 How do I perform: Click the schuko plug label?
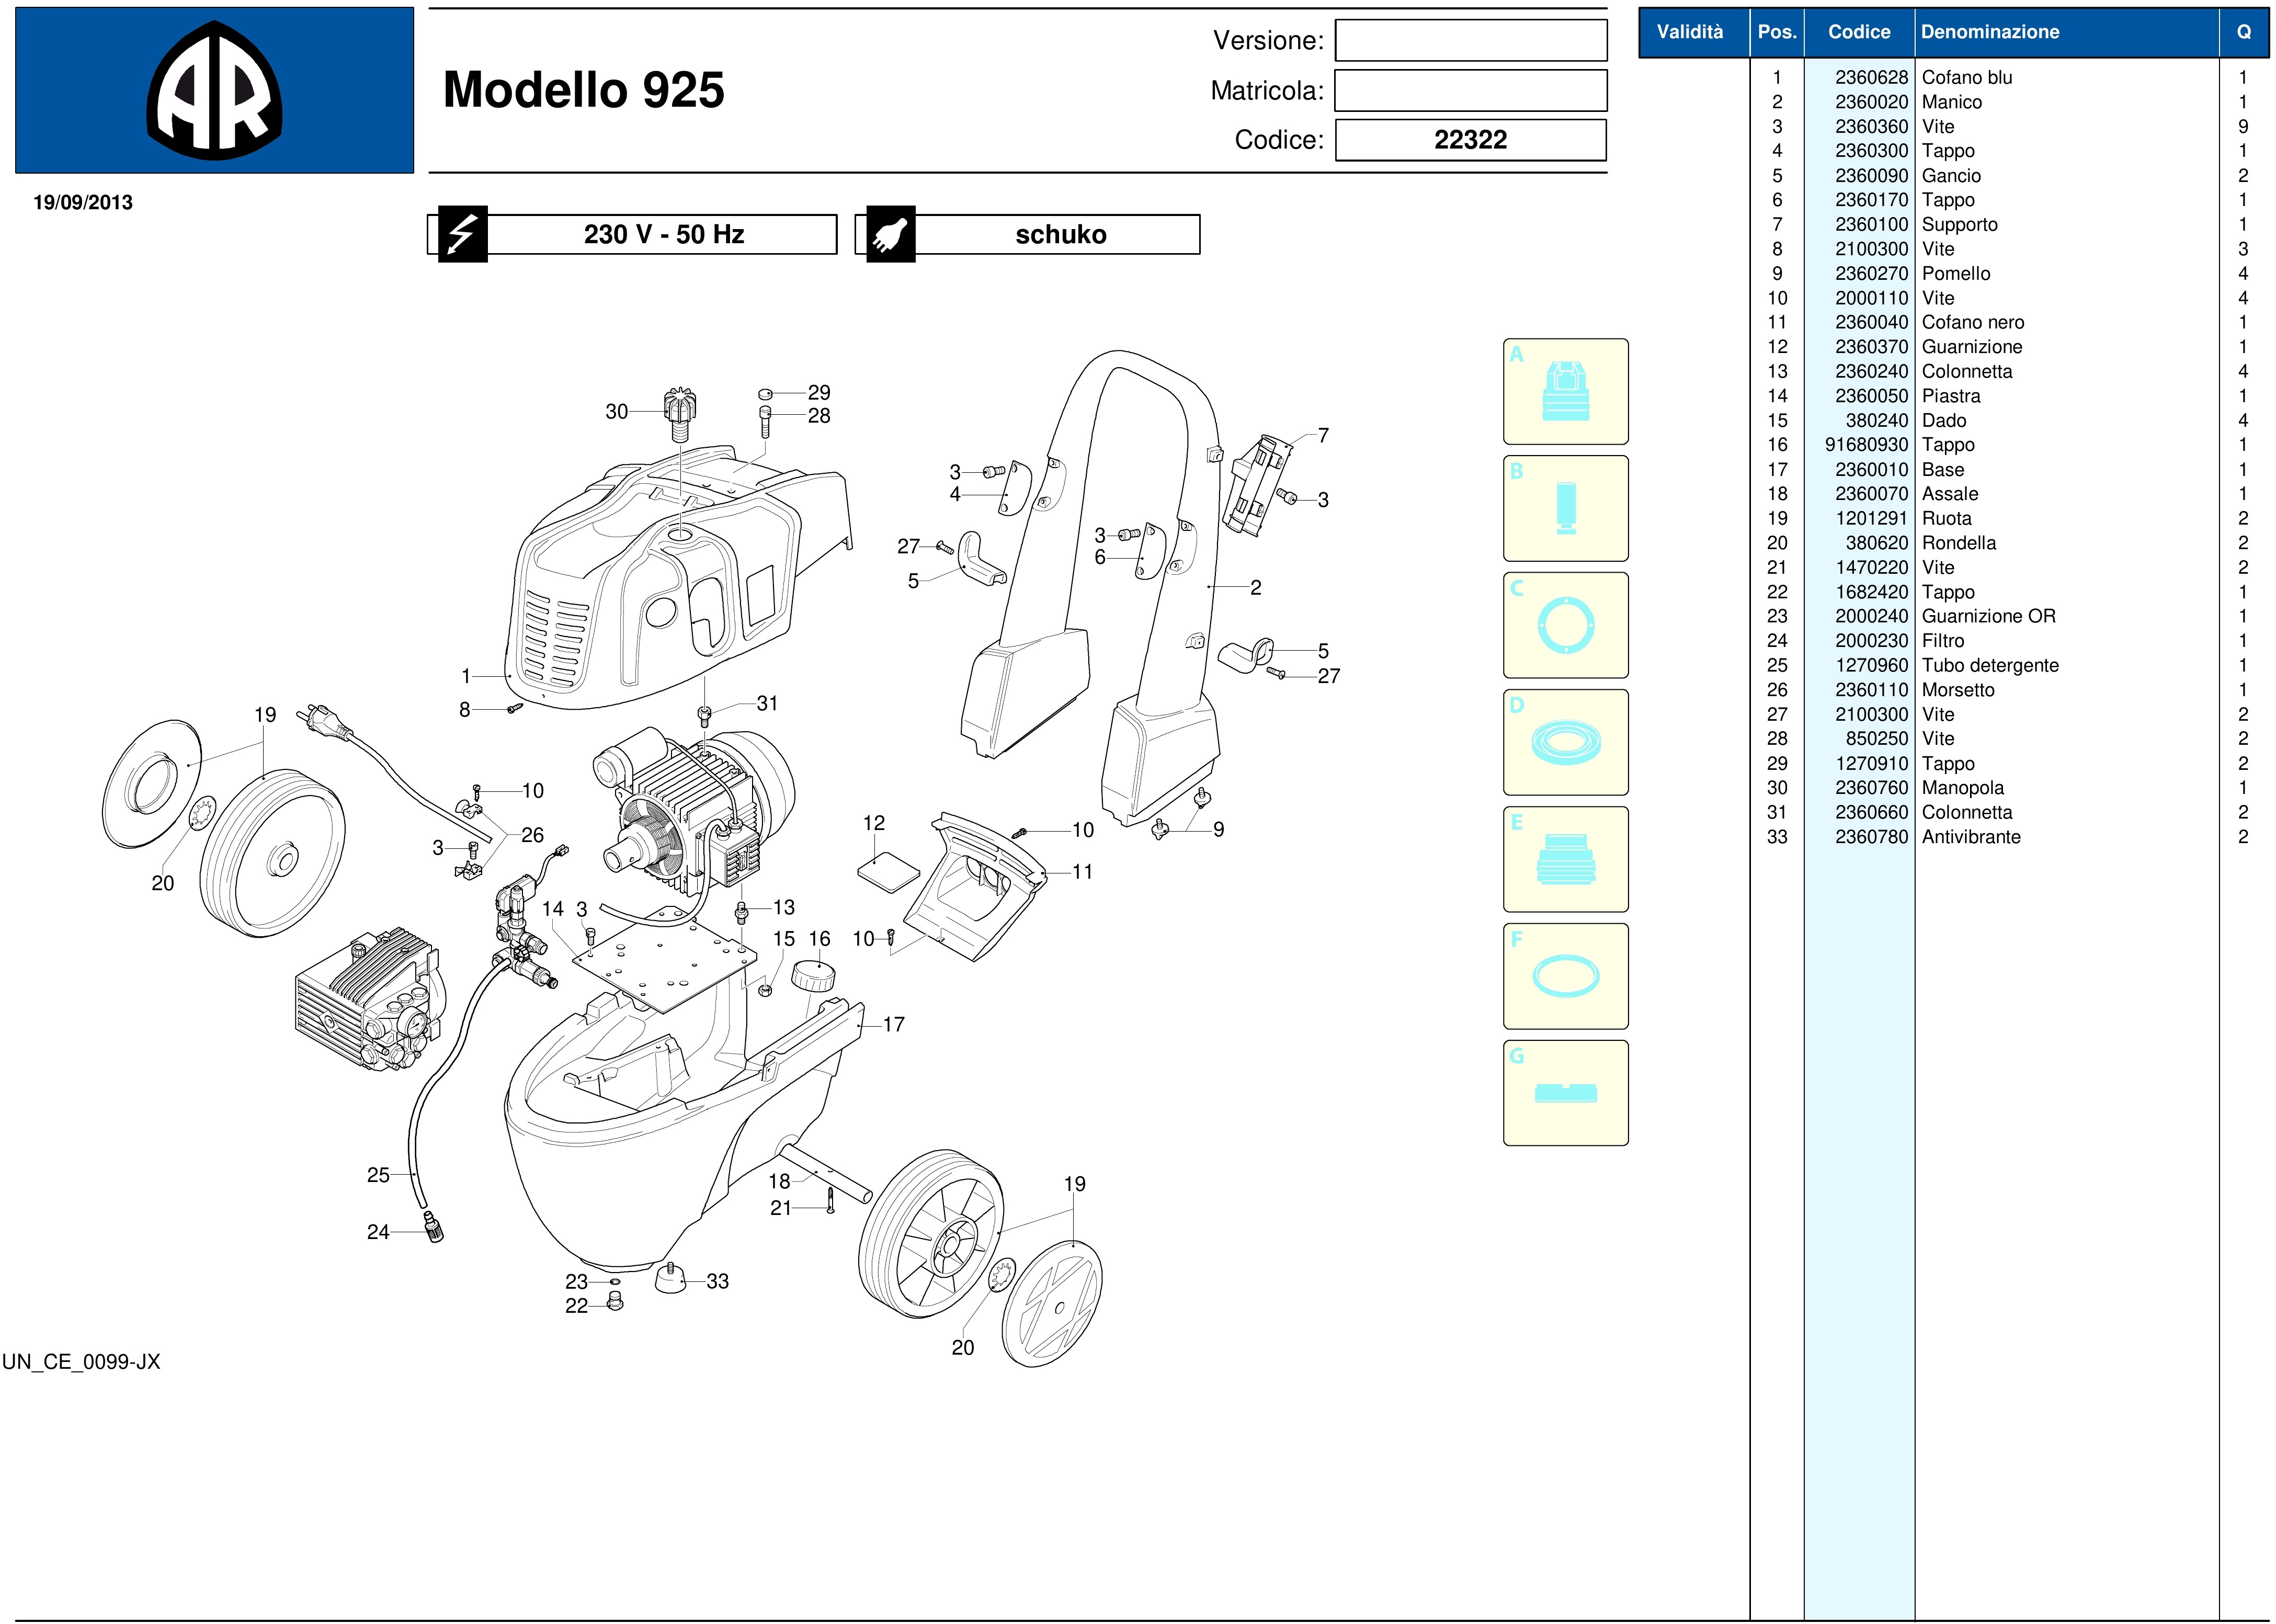click(x=1060, y=234)
